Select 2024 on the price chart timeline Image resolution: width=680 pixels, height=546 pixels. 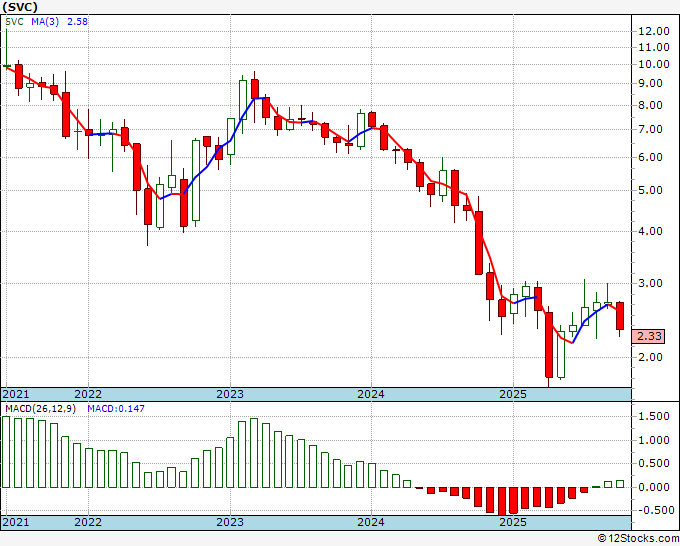point(371,394)
